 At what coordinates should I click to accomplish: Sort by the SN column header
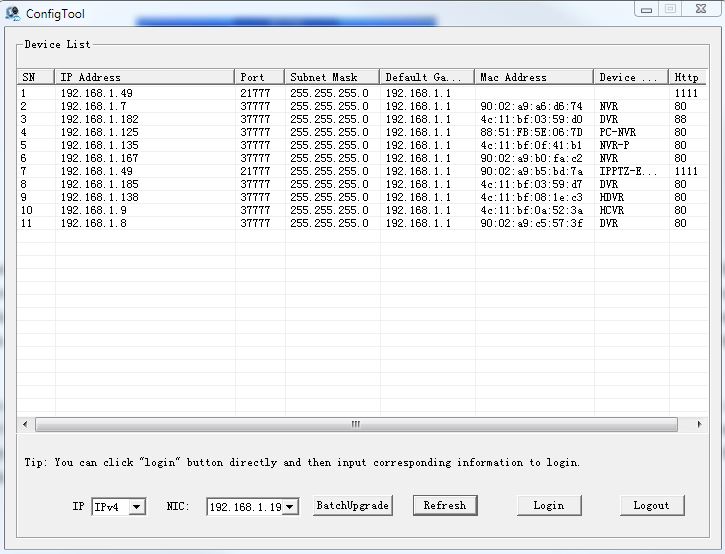pos(36,77)
